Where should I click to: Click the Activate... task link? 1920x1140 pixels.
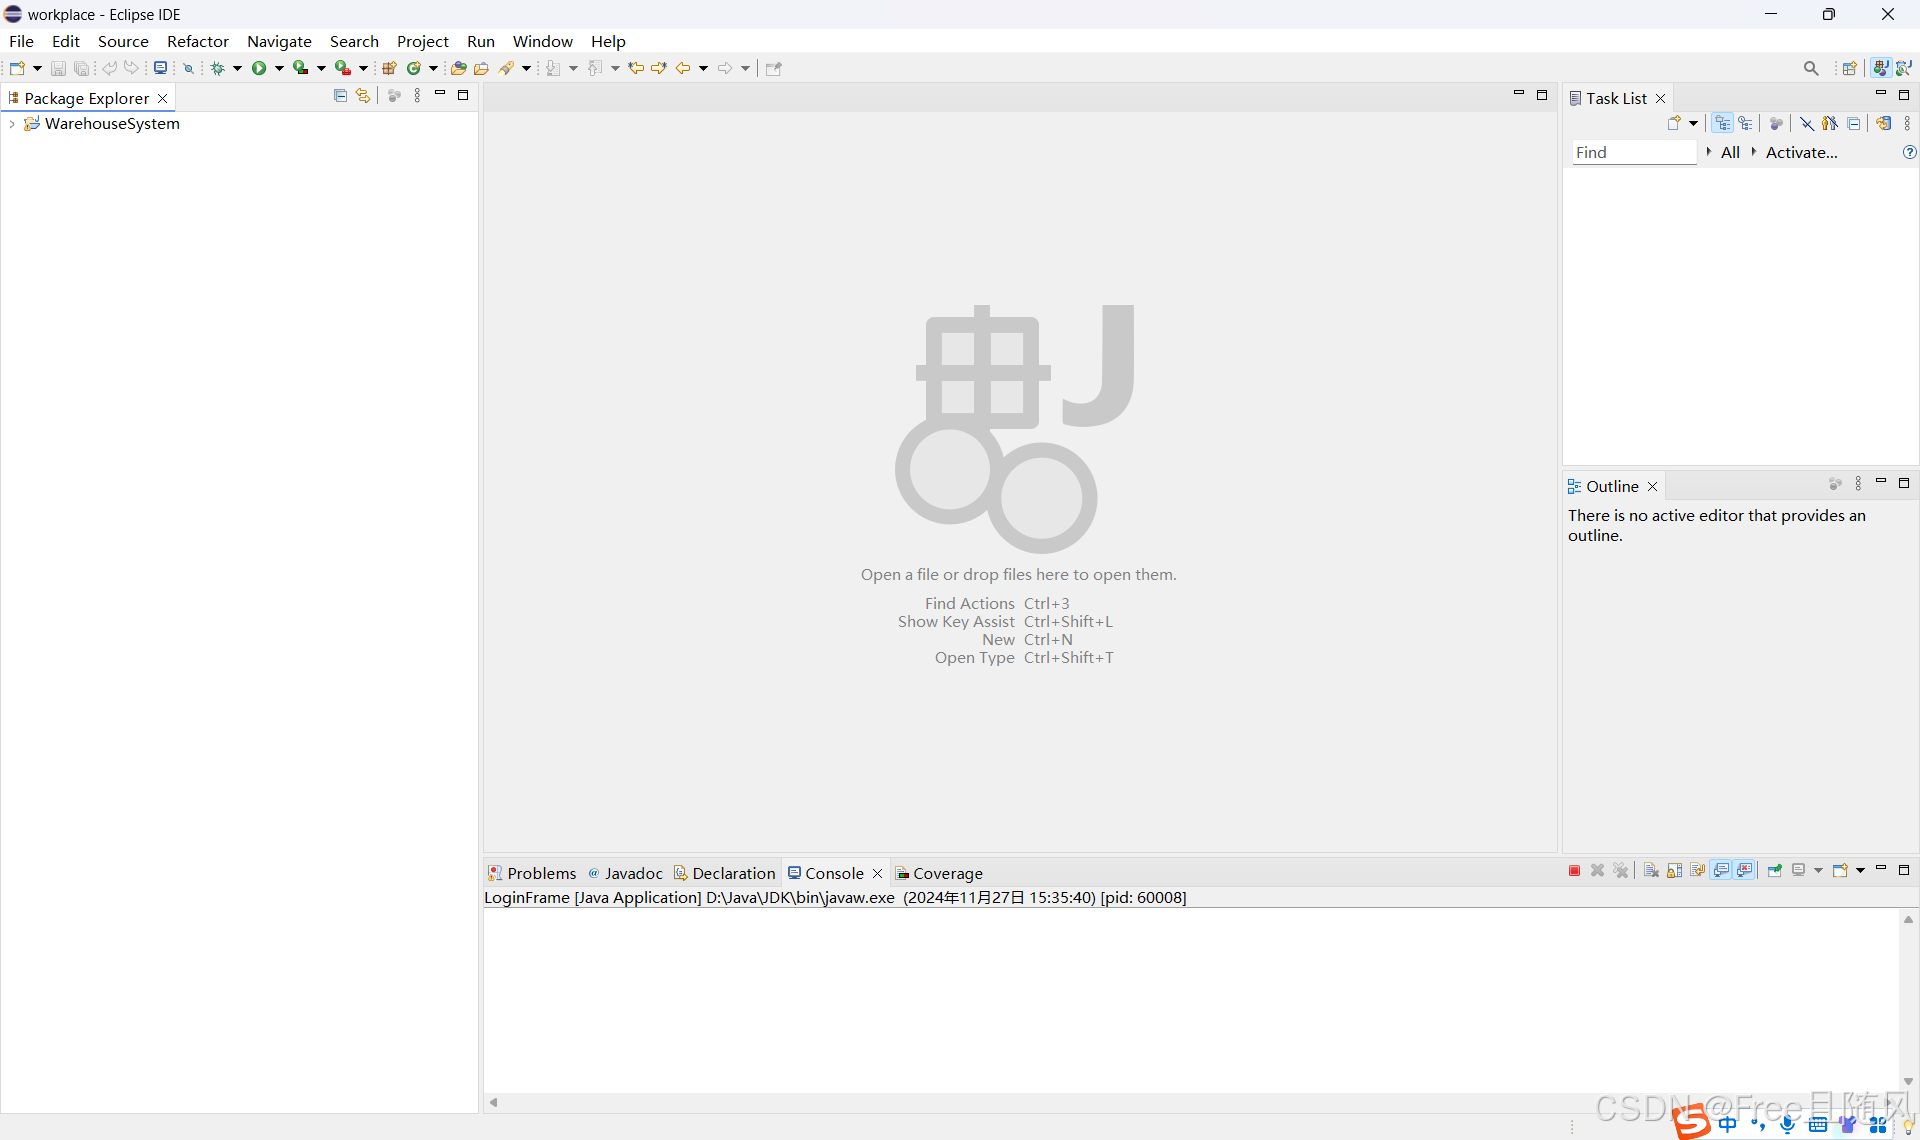tap(1802, 152)
